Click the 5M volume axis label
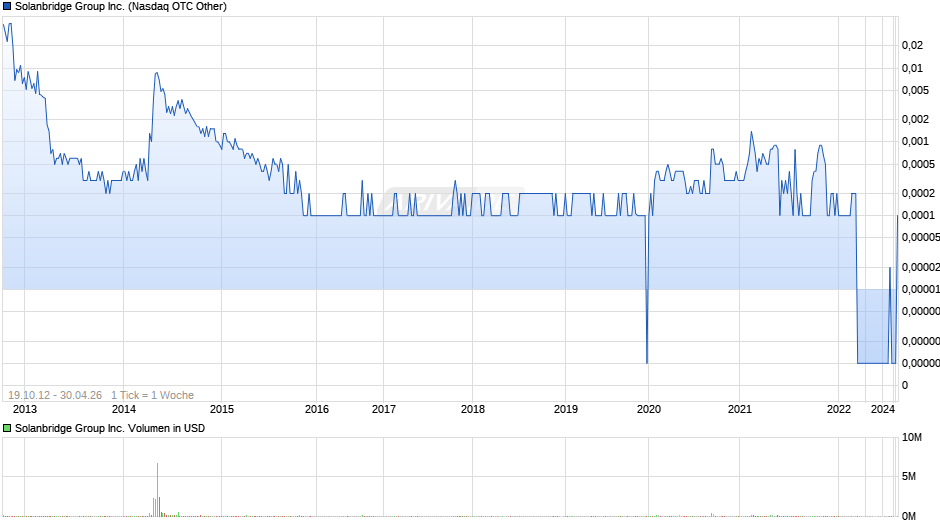940x526 pixels. pos(909,476)
